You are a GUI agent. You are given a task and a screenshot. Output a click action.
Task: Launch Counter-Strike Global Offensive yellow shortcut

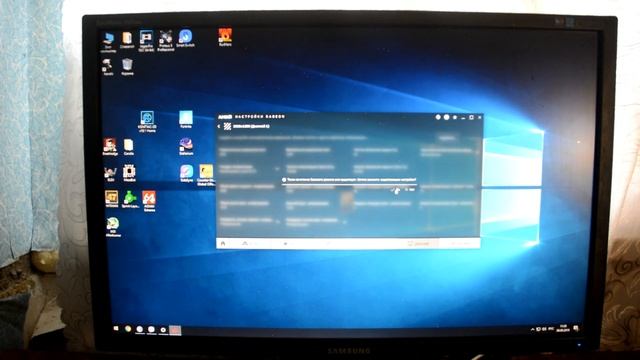[206, 175]
